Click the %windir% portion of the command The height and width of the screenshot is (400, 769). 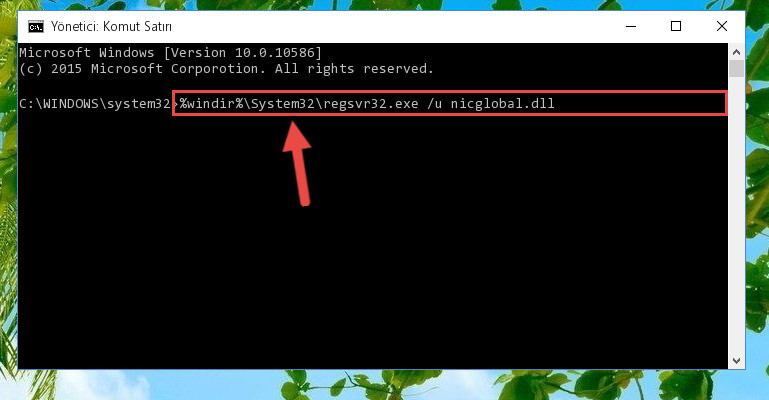tap(212, 103)
